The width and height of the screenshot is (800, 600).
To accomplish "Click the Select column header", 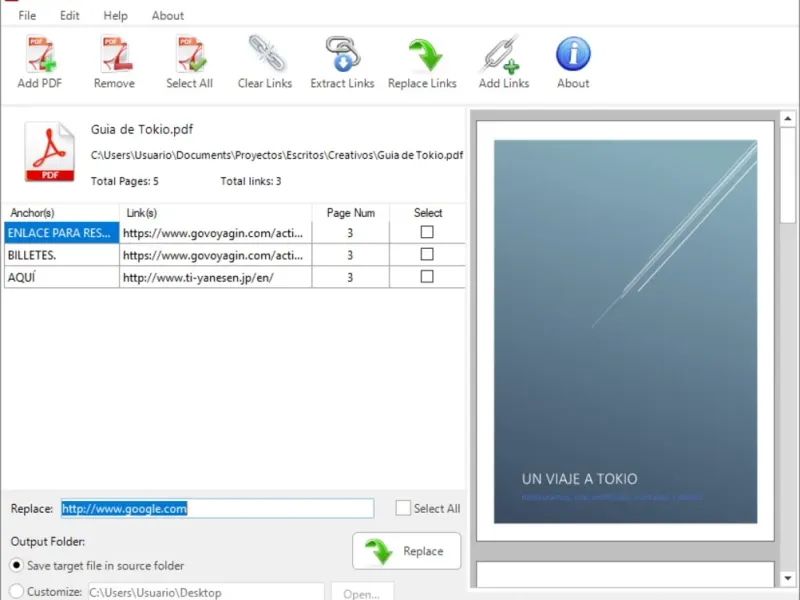I will point(428,213).
